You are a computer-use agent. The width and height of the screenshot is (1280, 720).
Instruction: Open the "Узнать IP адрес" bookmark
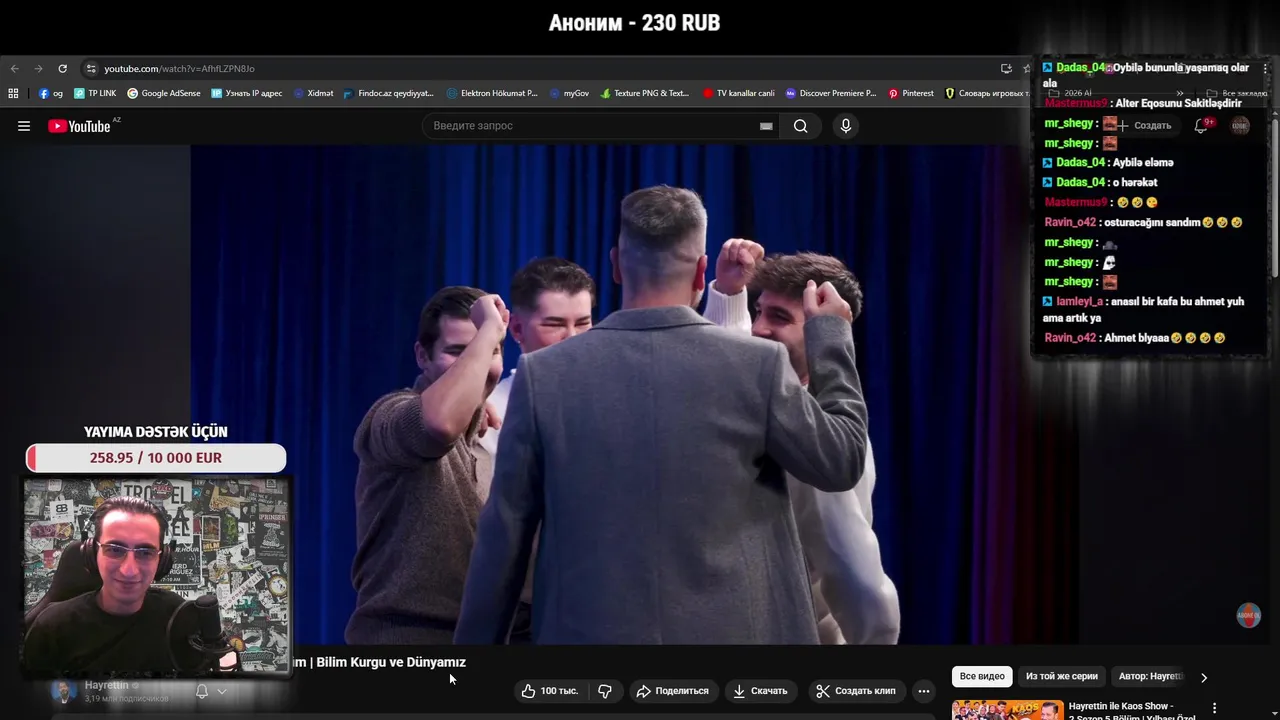point(247,93)
